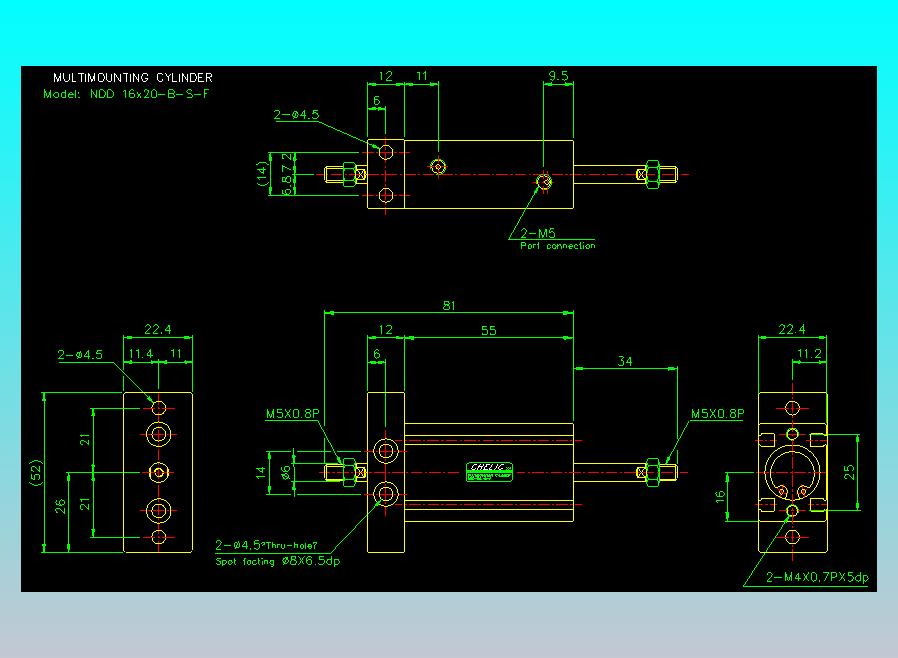This screenshot has height=658, width=898.
Task: Click the CHELIC logo on the cylinder body
Action: [x=489, y=472]
